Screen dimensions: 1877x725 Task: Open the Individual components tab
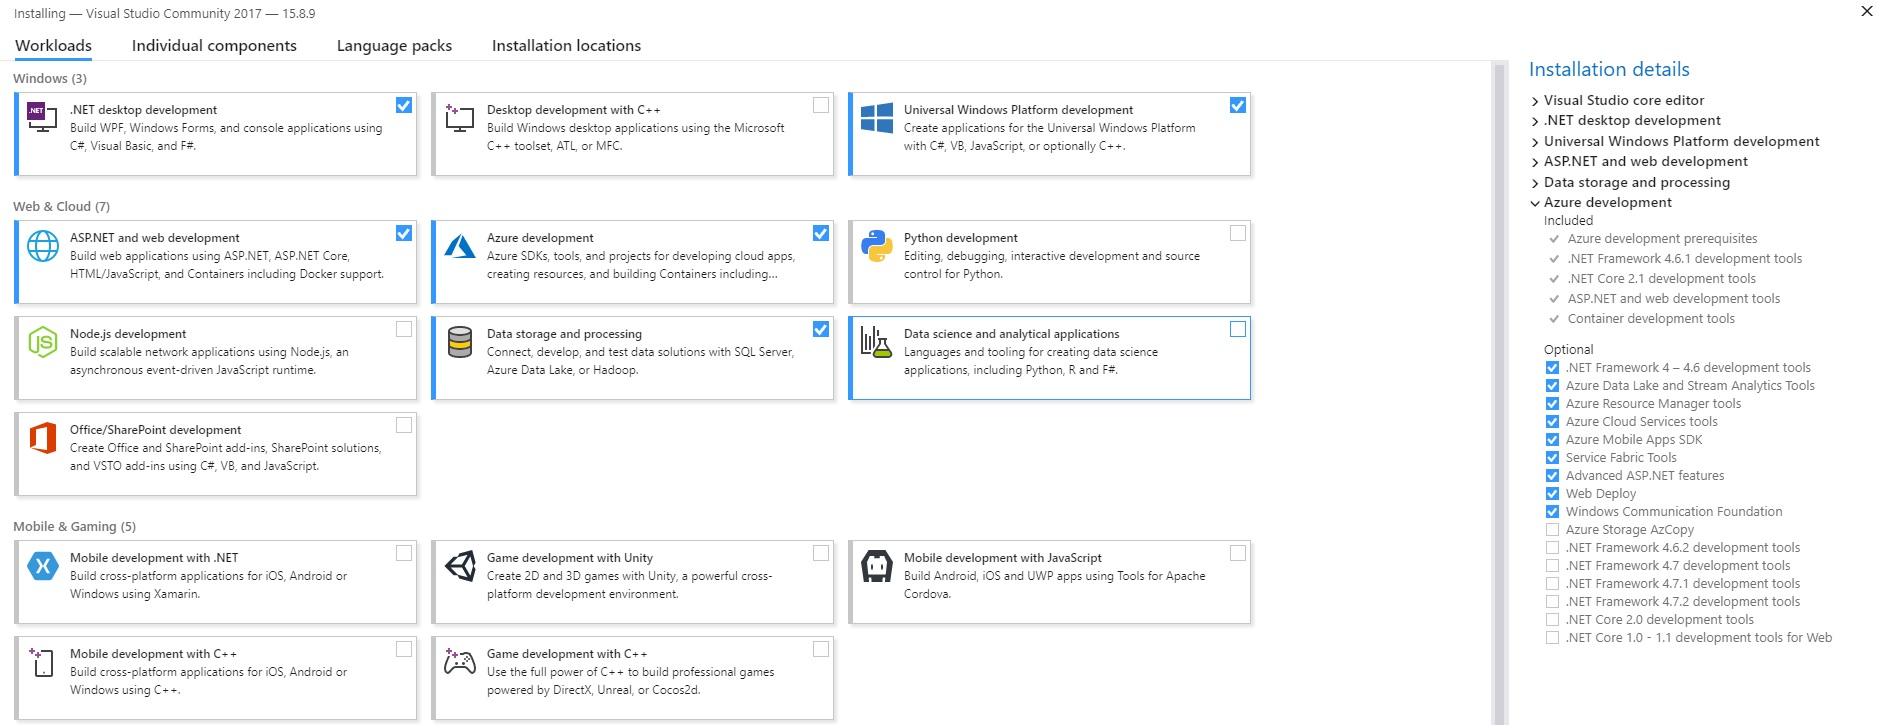[214, 46]
